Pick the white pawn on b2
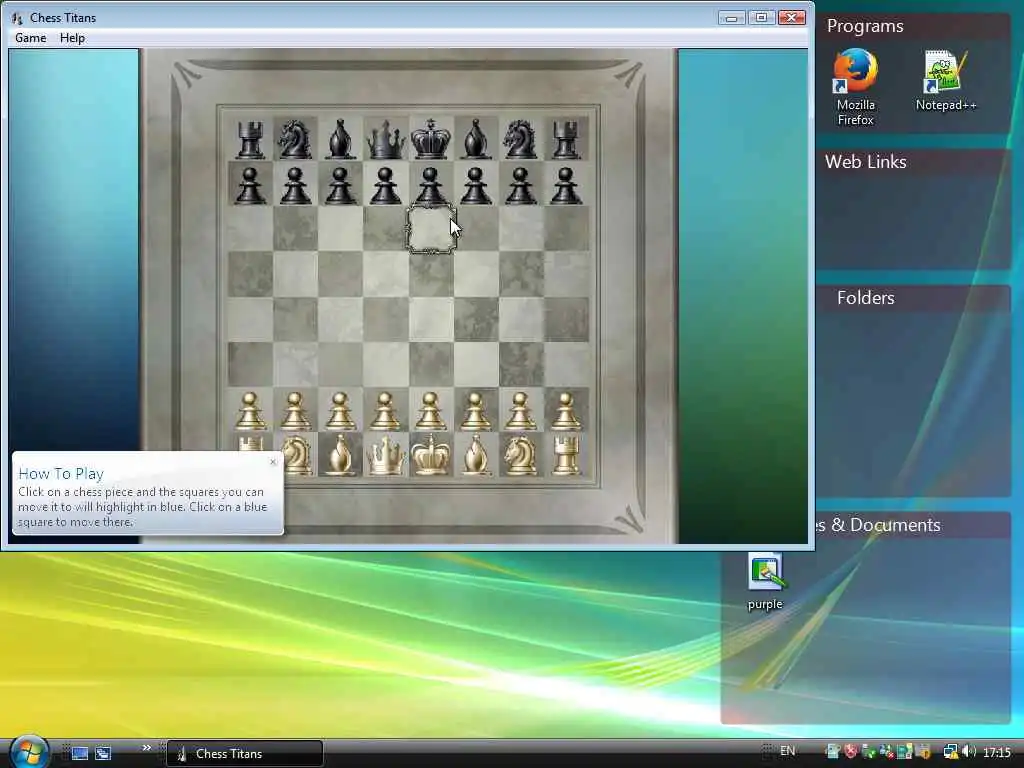1024x768 pixels. point(295,411)
